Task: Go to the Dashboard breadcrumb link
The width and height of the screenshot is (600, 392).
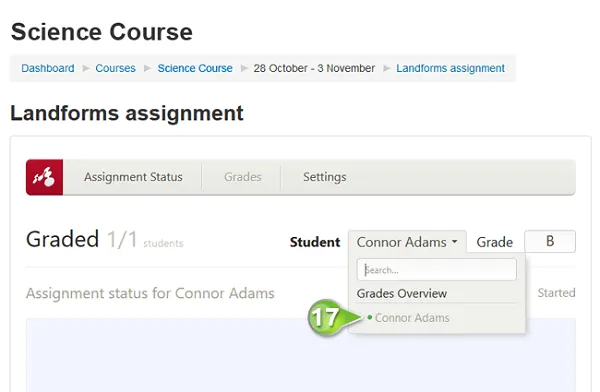Action: (48, 68)
